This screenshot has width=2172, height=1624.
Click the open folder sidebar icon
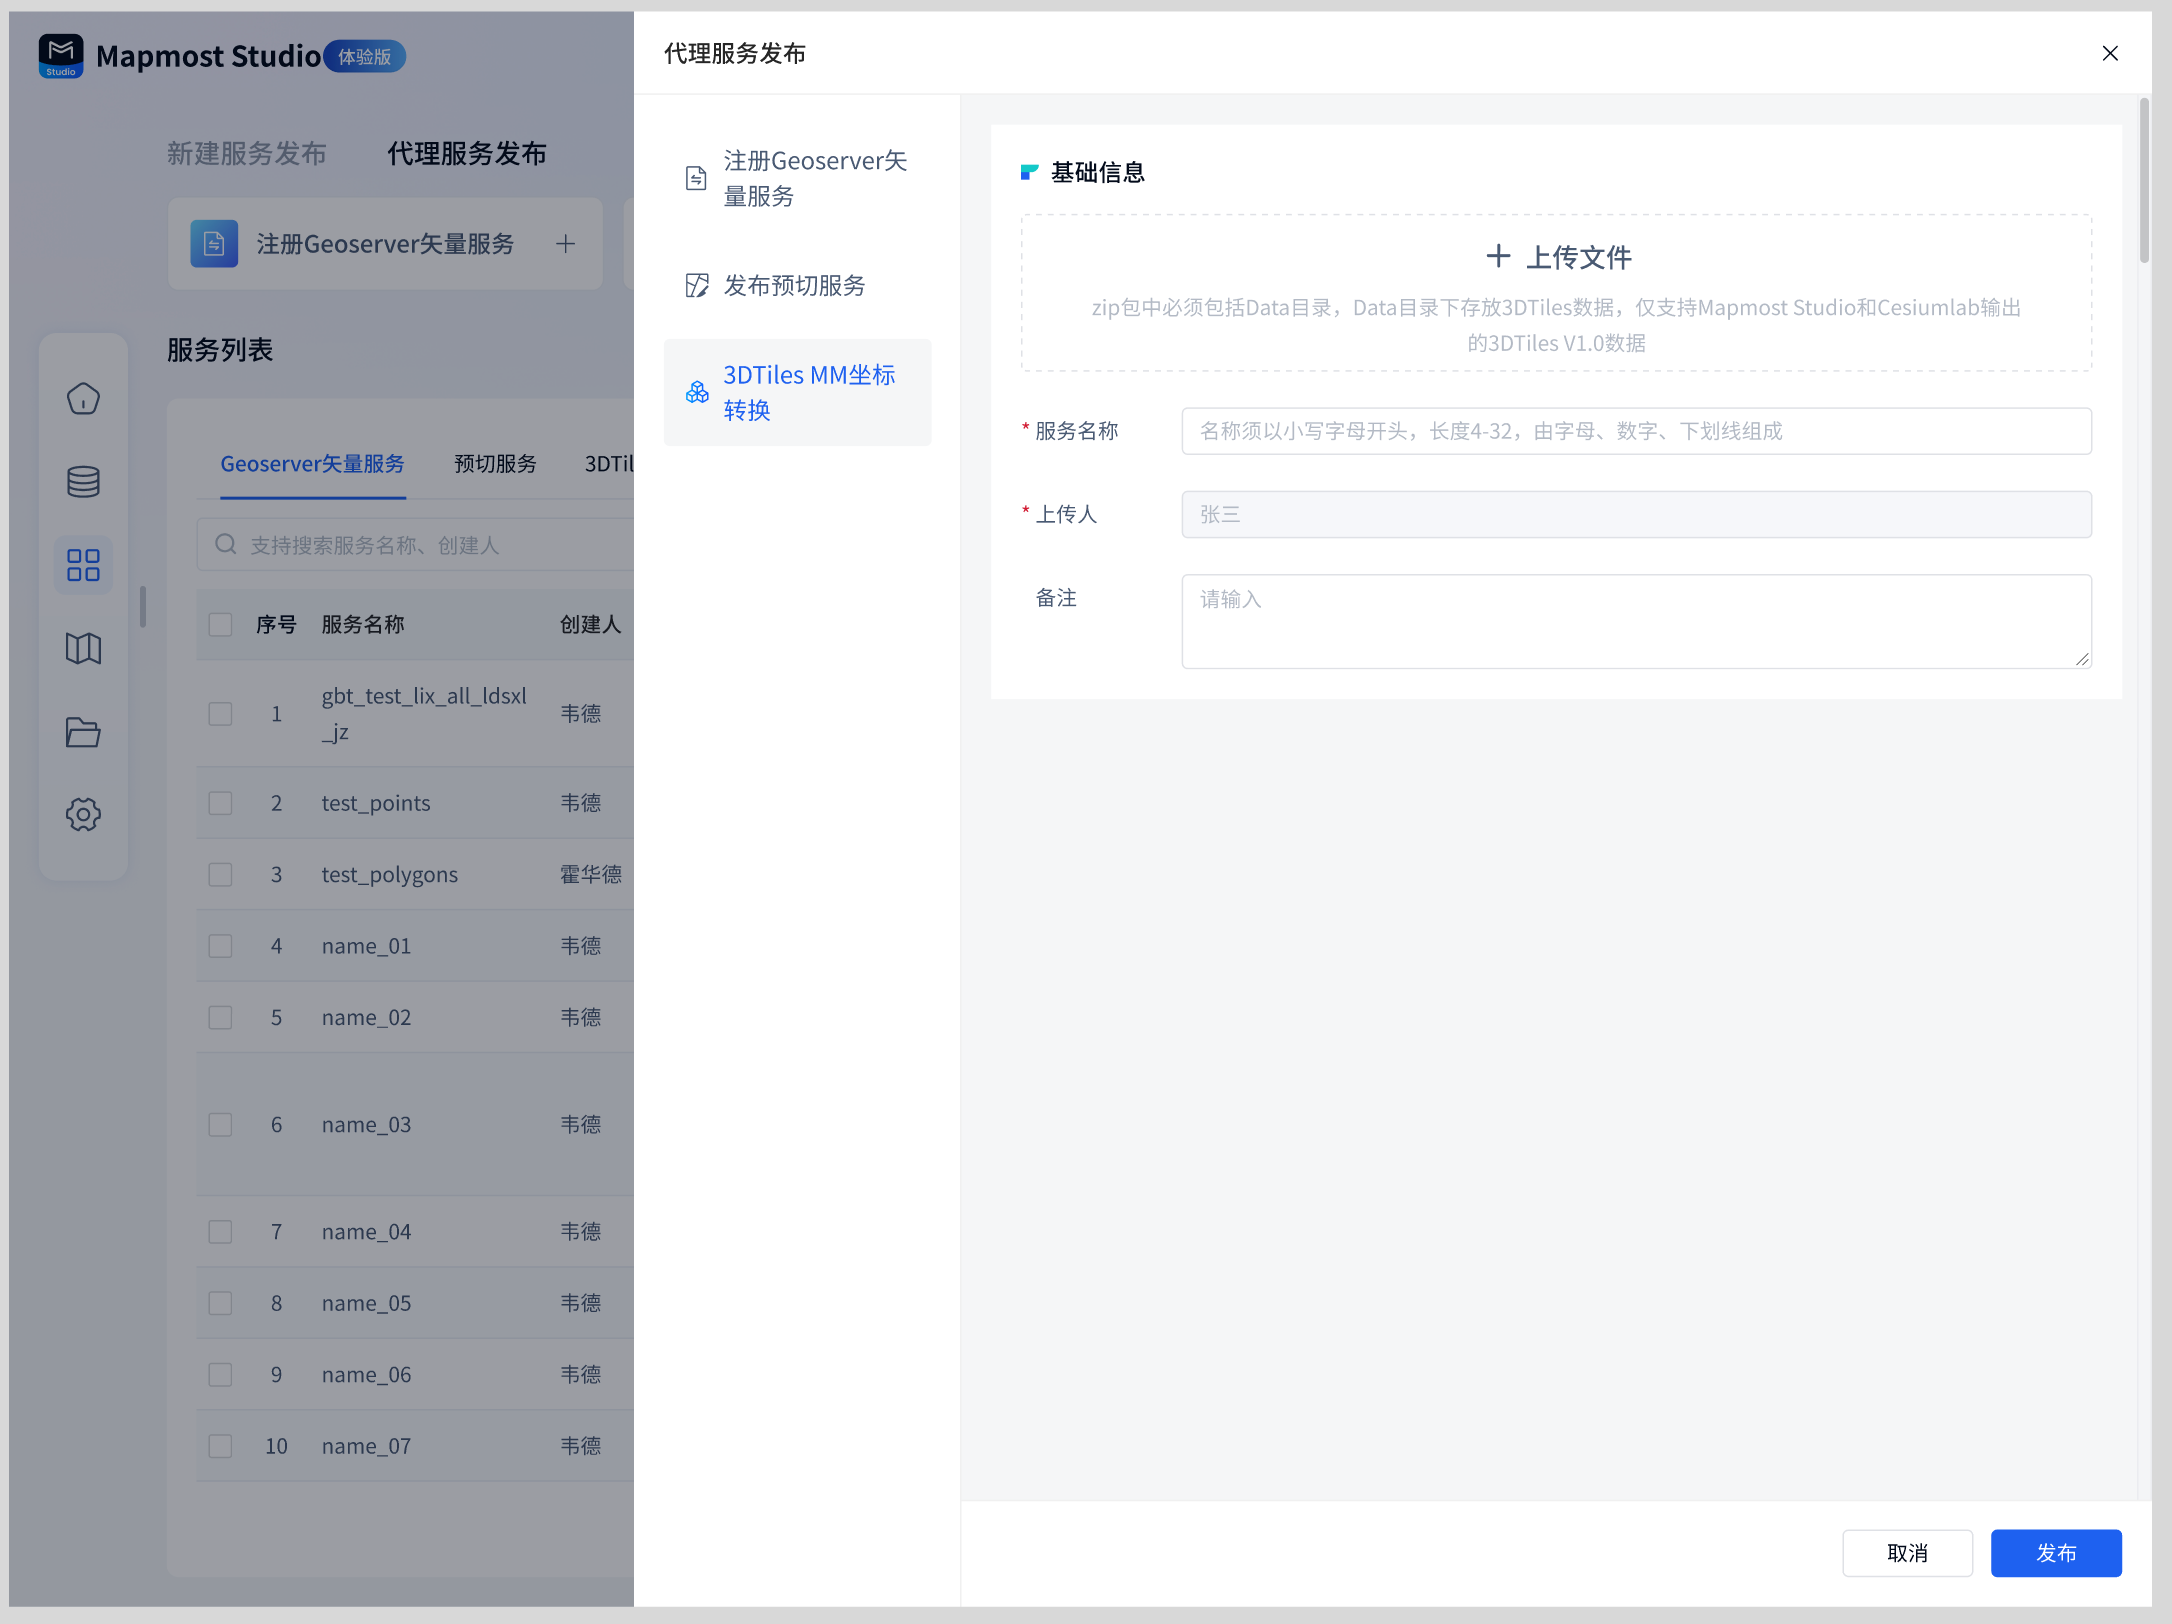pos(83,732)
